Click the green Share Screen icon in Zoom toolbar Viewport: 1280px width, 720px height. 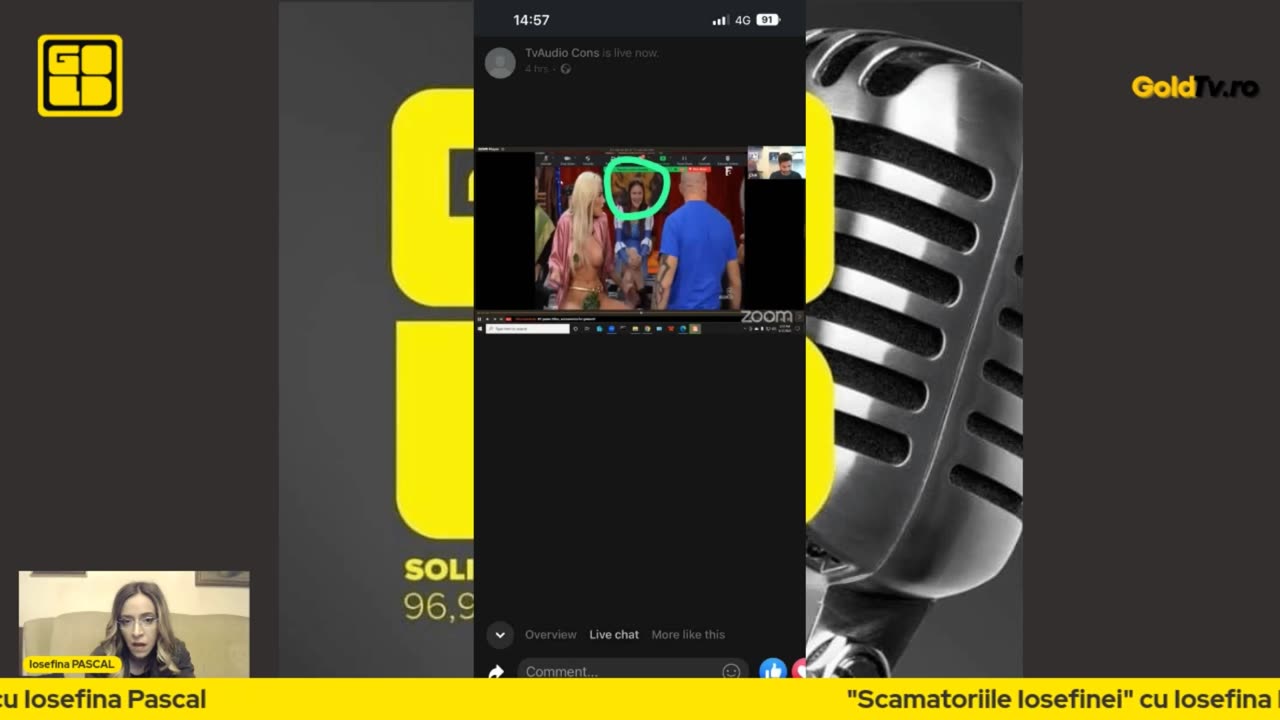point(663,158)
